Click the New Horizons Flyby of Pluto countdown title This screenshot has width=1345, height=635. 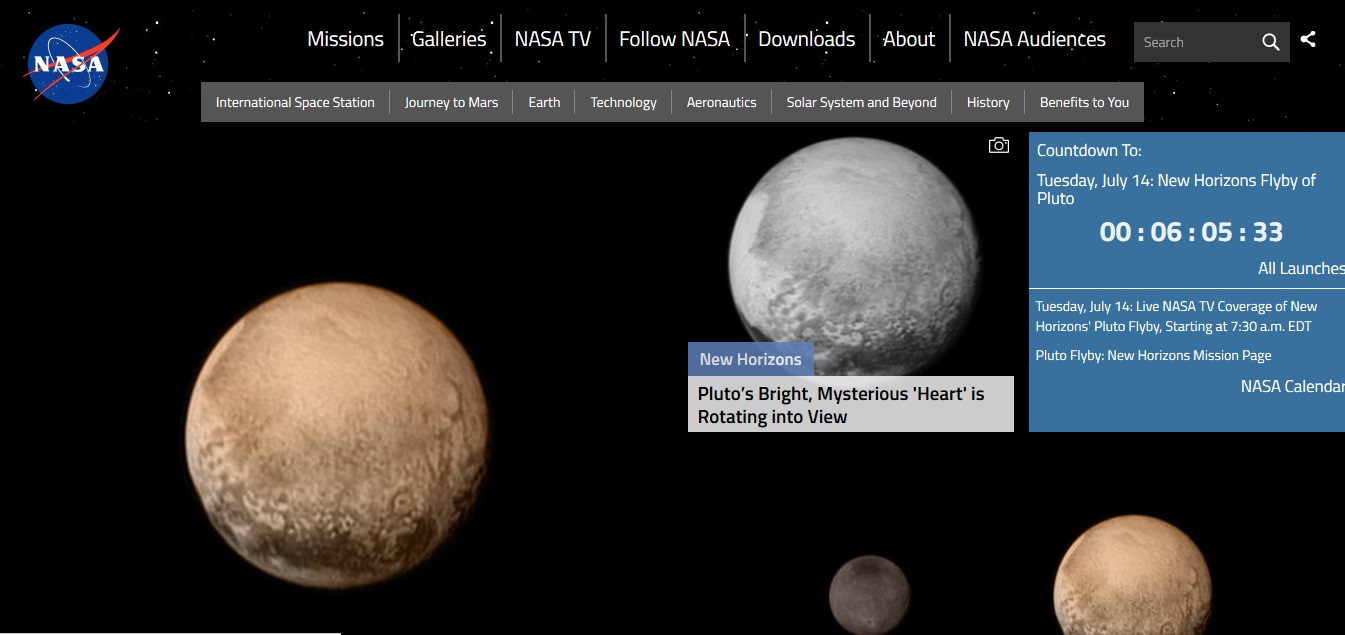(x=1176, y=189)
